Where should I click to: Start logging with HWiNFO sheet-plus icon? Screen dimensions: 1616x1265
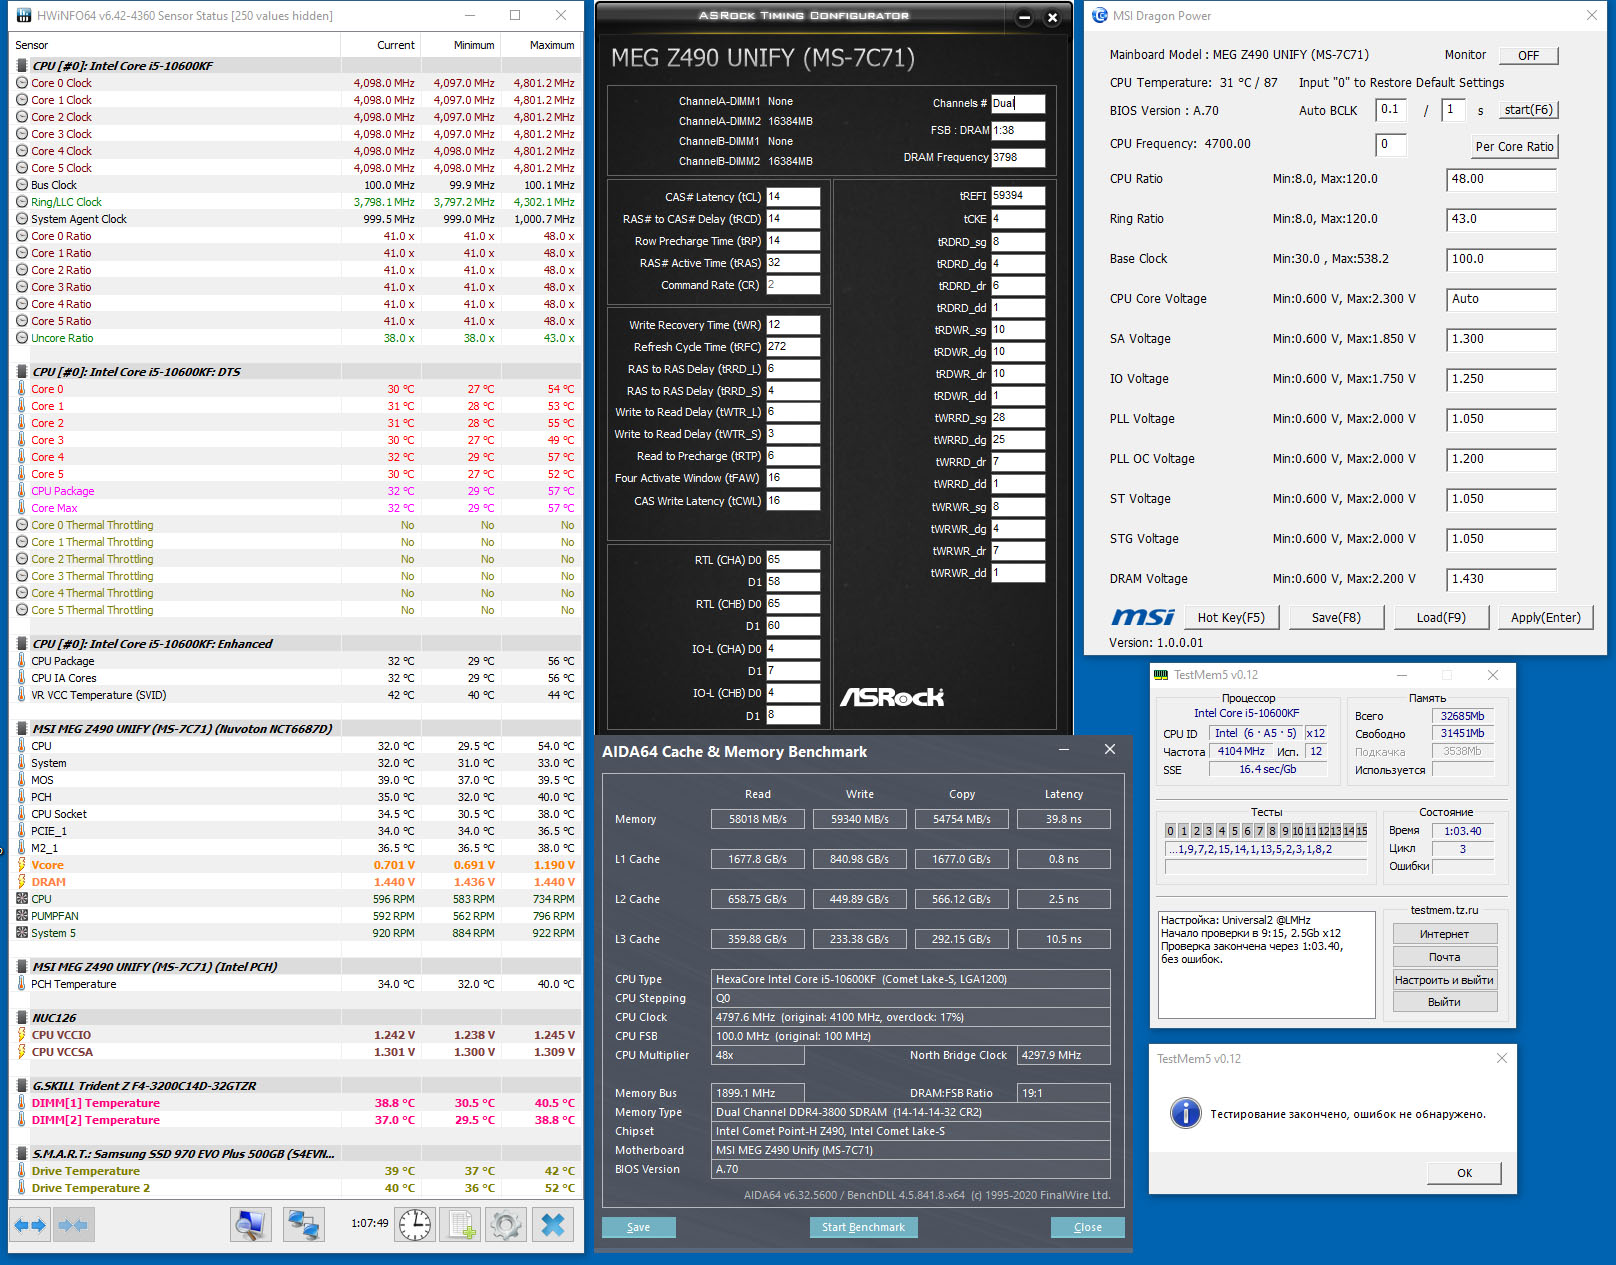click(x=461, y=1225)
